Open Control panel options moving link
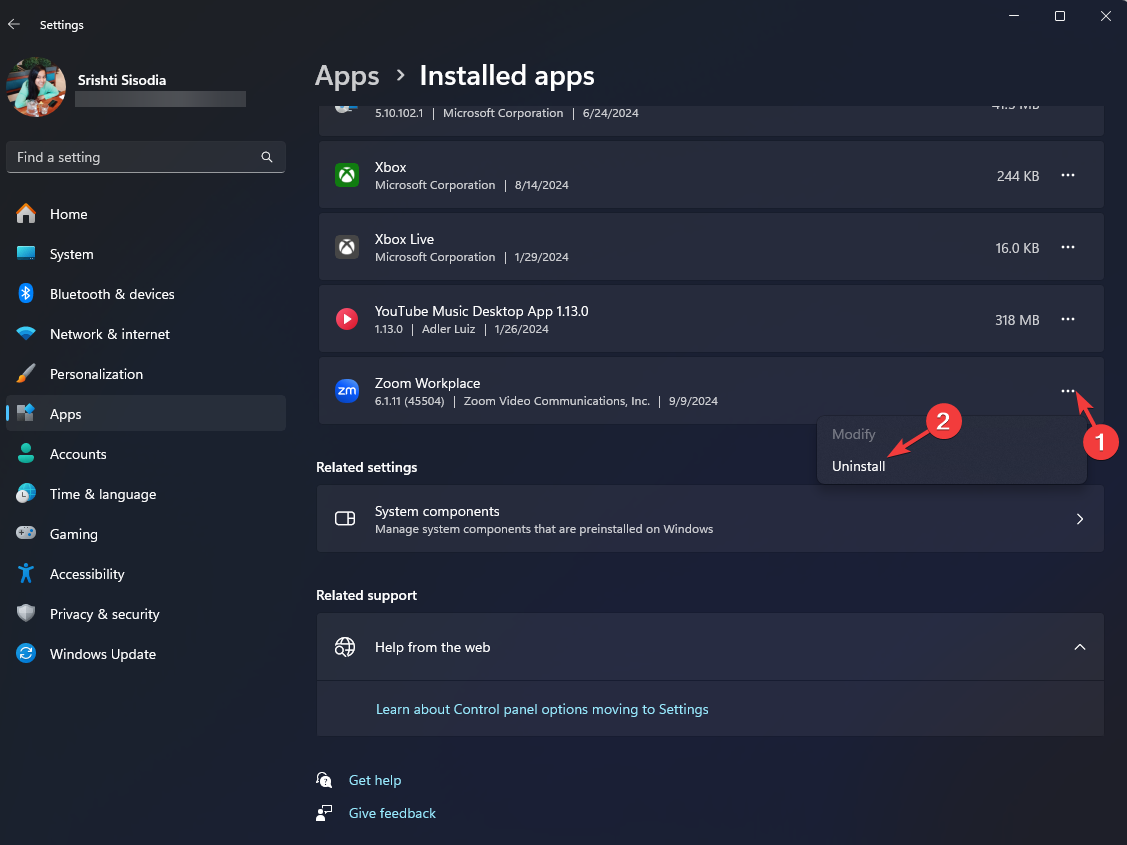The height and width of the screenshot is (845, 1127). point(542,709)
